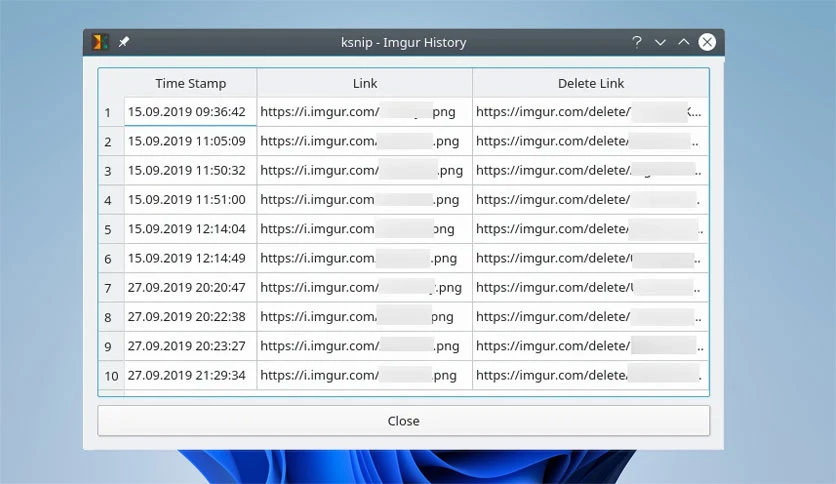
Task: Click the imgur delete link in row 4
Action: coord(591,200)
